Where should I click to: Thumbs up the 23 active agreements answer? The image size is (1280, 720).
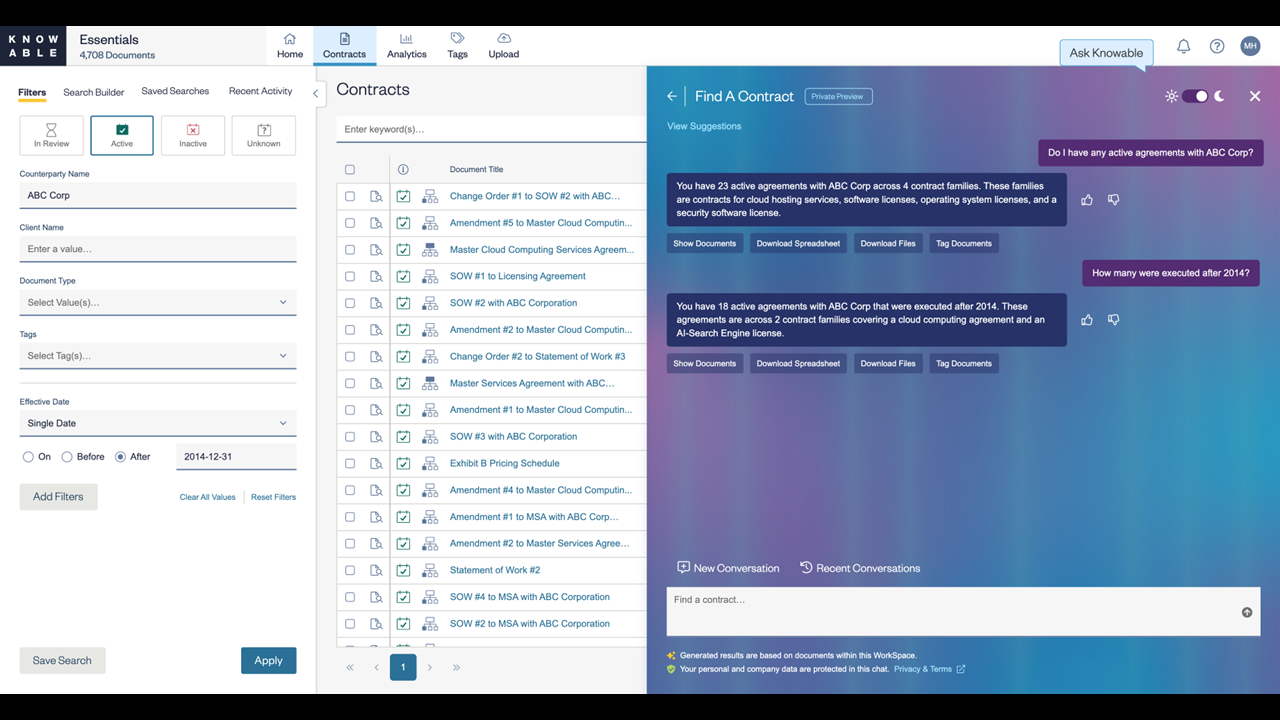click(x=1087, y=200)
